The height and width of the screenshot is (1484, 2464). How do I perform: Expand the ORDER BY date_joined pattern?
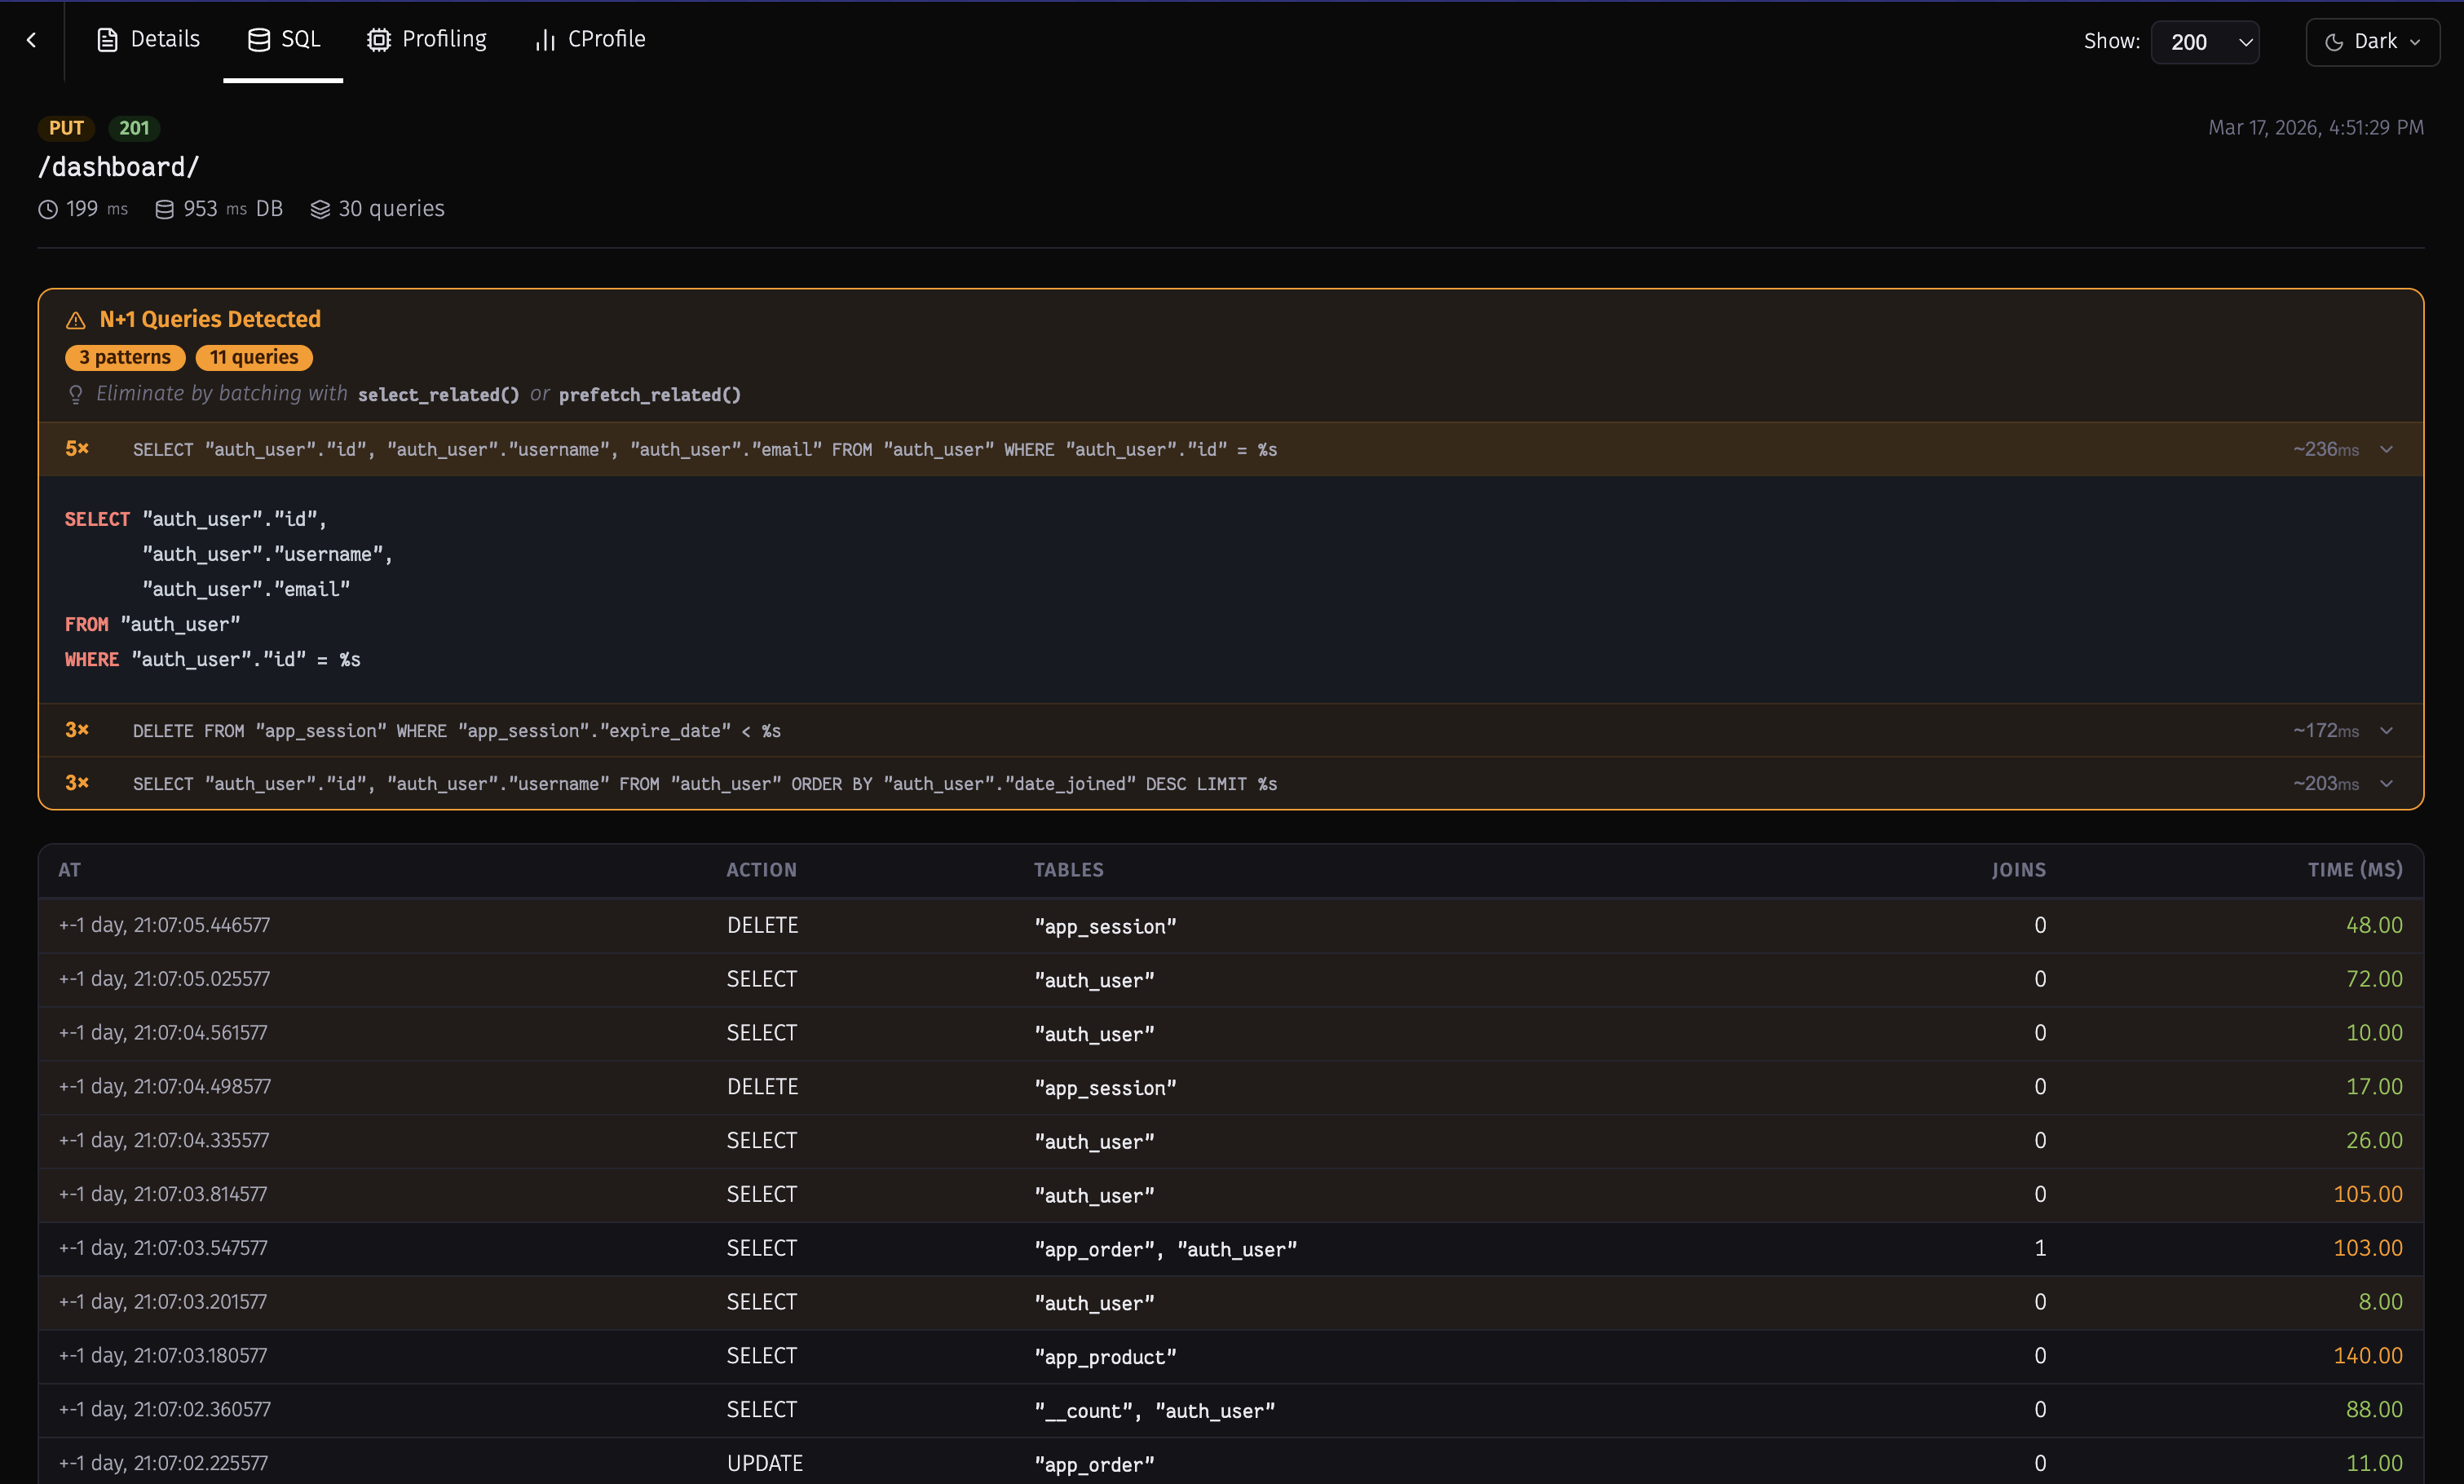(x=2386, y=784)
